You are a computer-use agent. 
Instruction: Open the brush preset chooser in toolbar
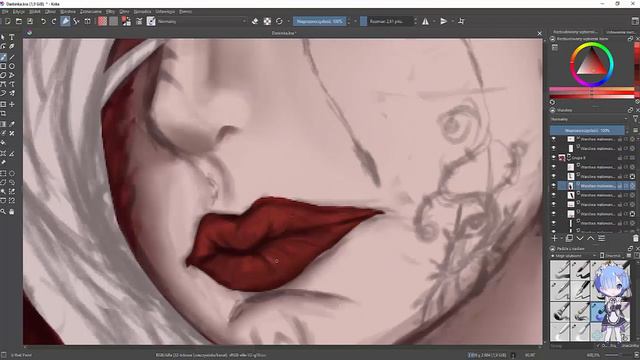[151, 21]
